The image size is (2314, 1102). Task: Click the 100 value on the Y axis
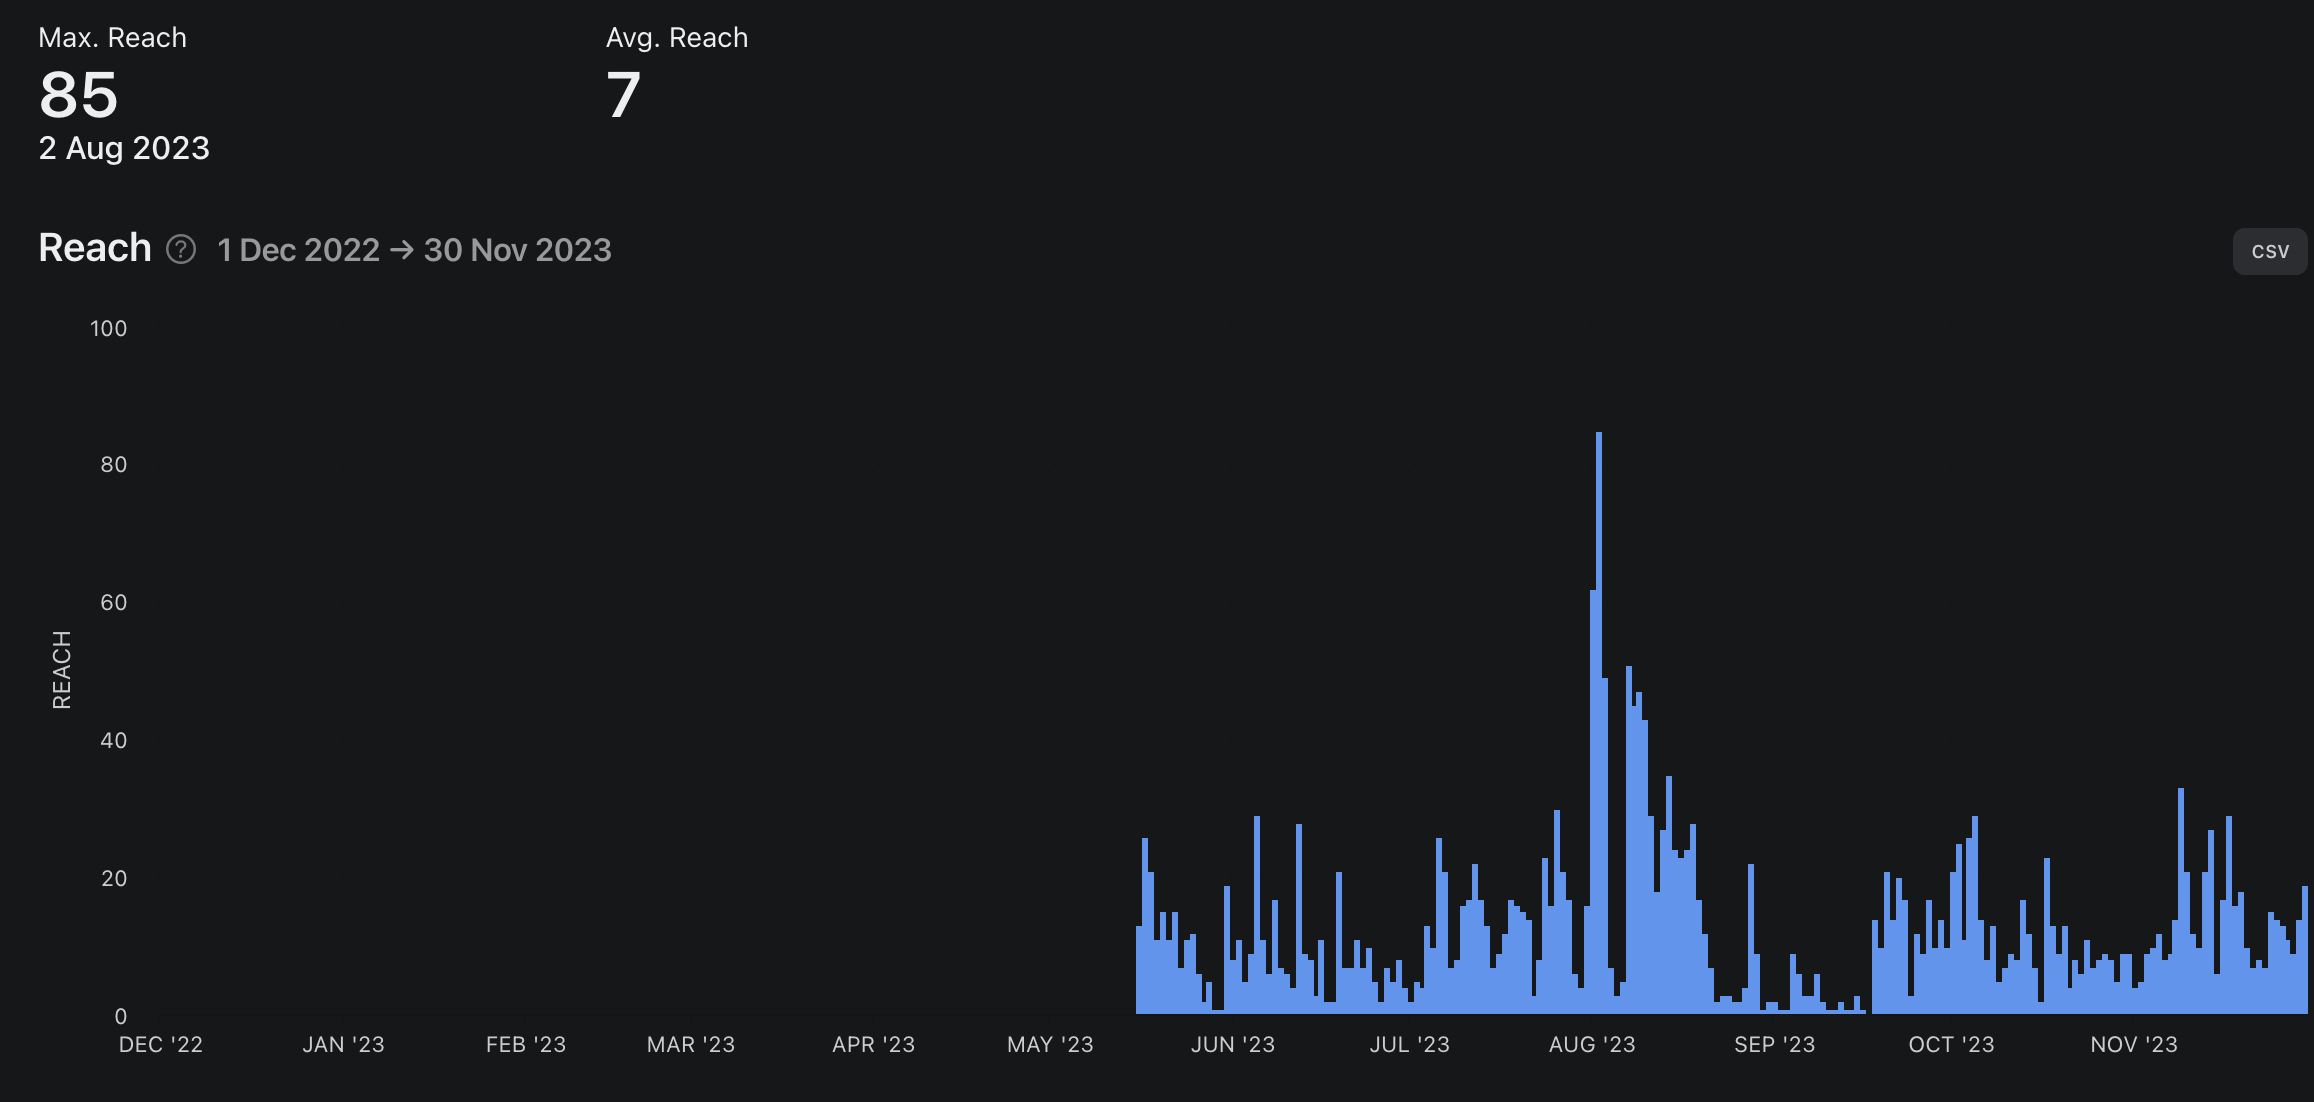[109, 329]
